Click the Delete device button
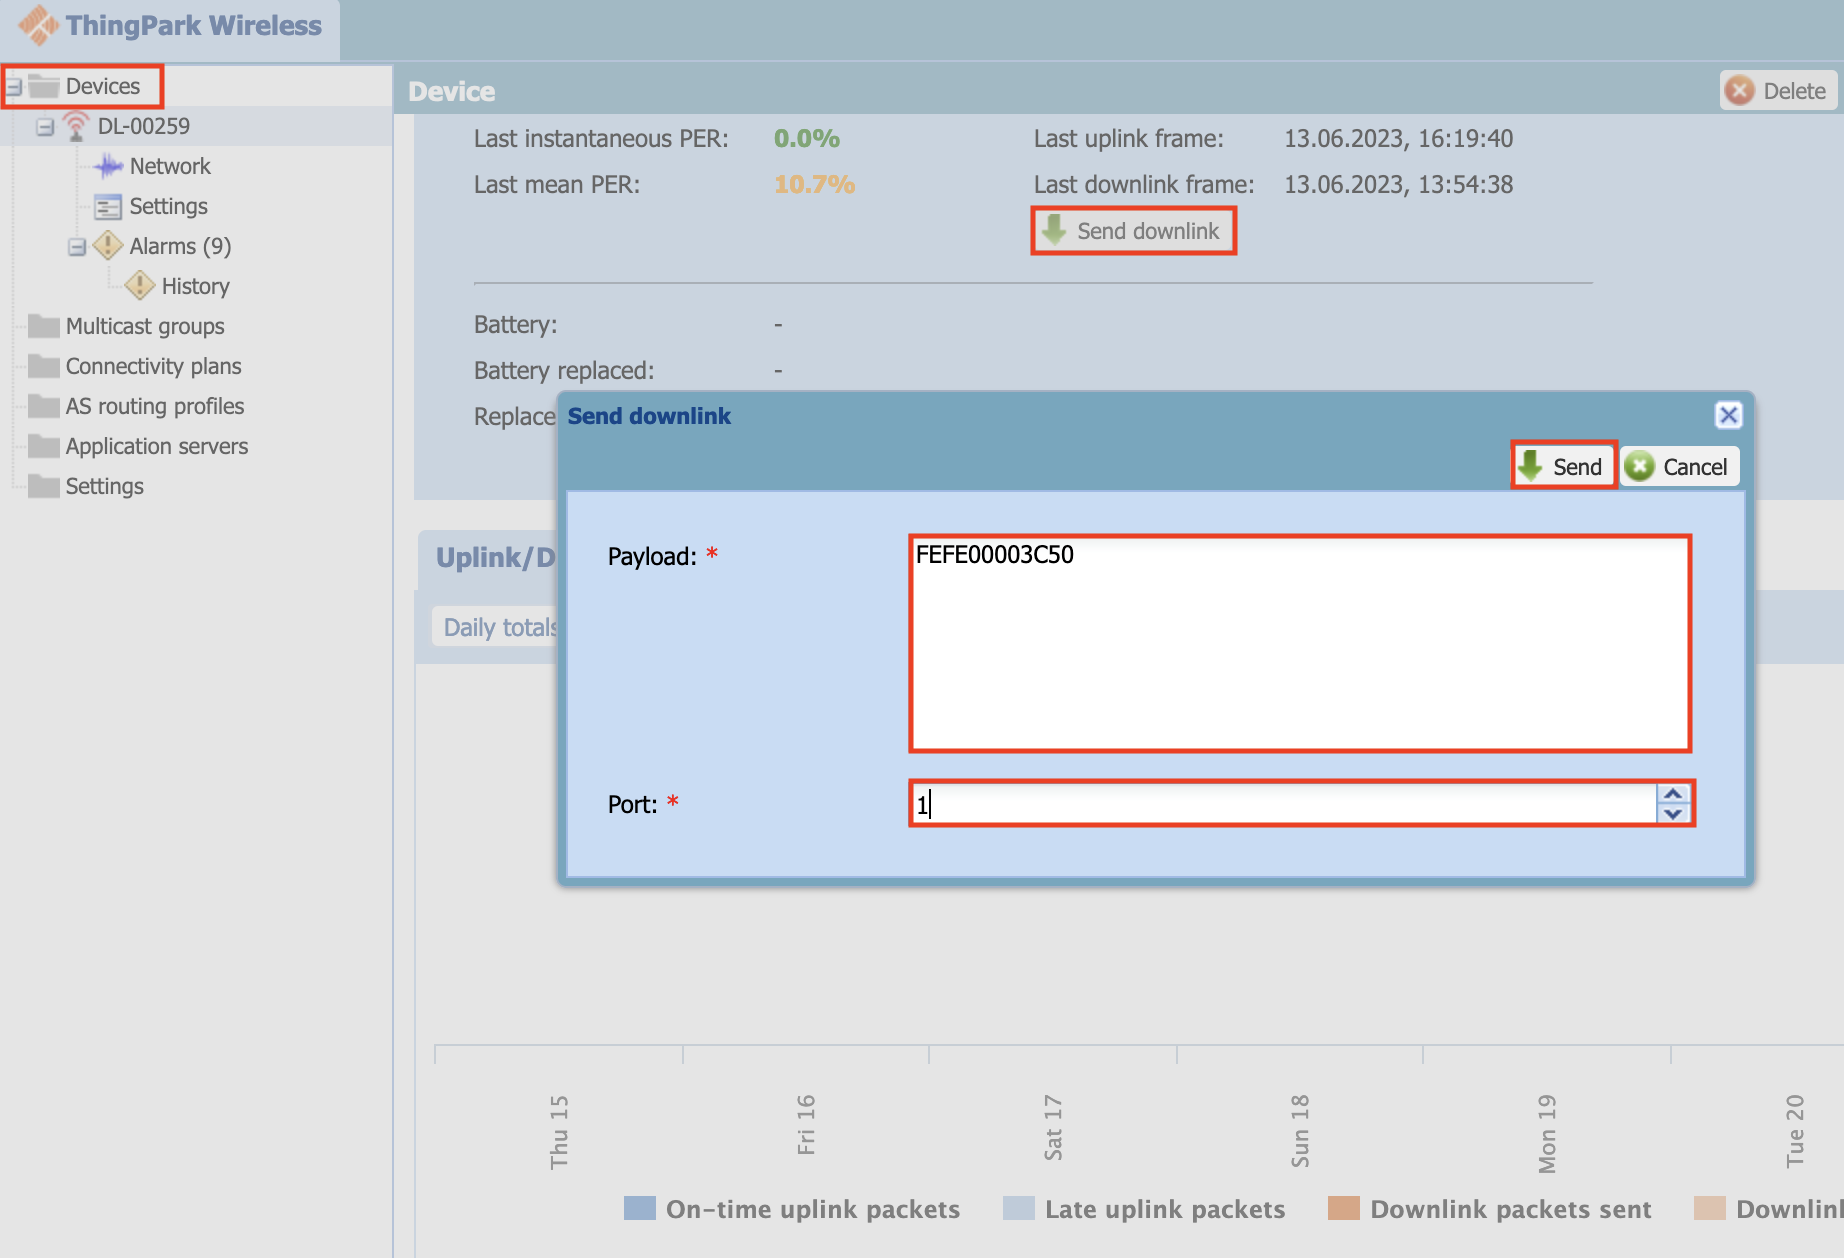 tap(1779, 91)
